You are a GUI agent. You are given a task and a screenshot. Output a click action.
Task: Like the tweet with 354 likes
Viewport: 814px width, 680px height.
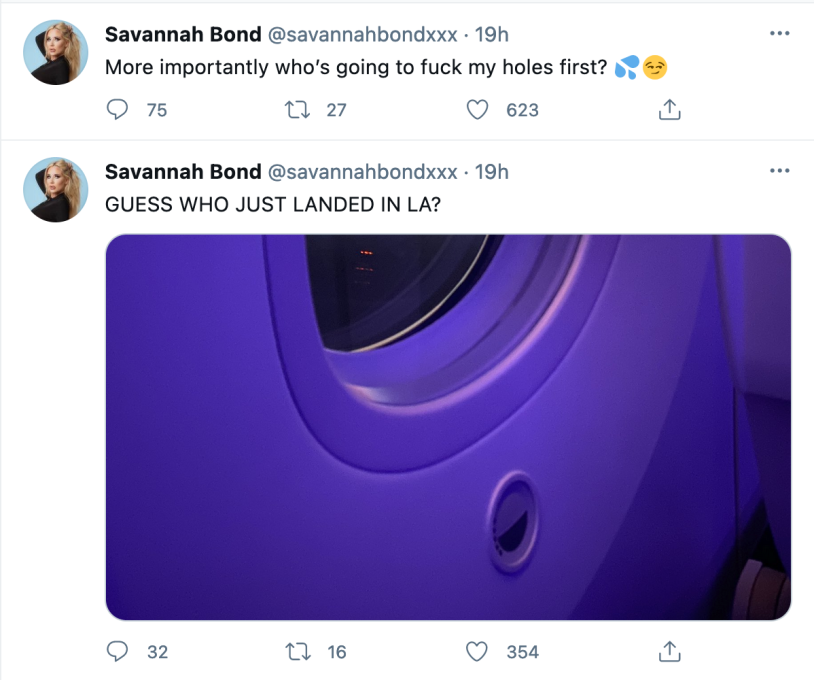coord(478,652)
